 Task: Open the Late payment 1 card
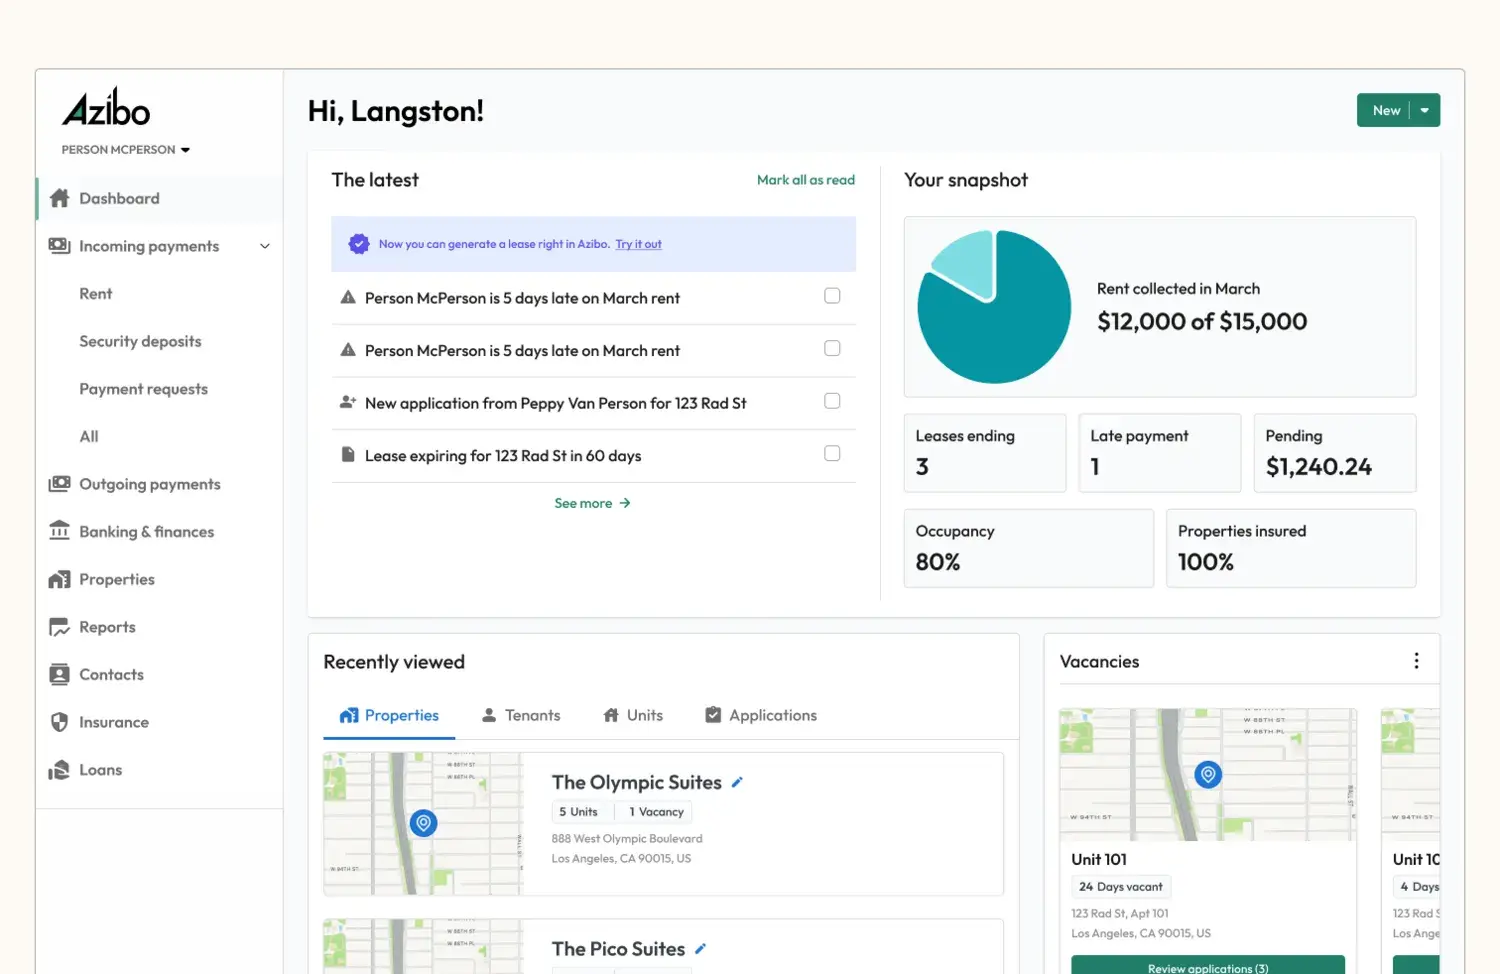[1160, 453]
